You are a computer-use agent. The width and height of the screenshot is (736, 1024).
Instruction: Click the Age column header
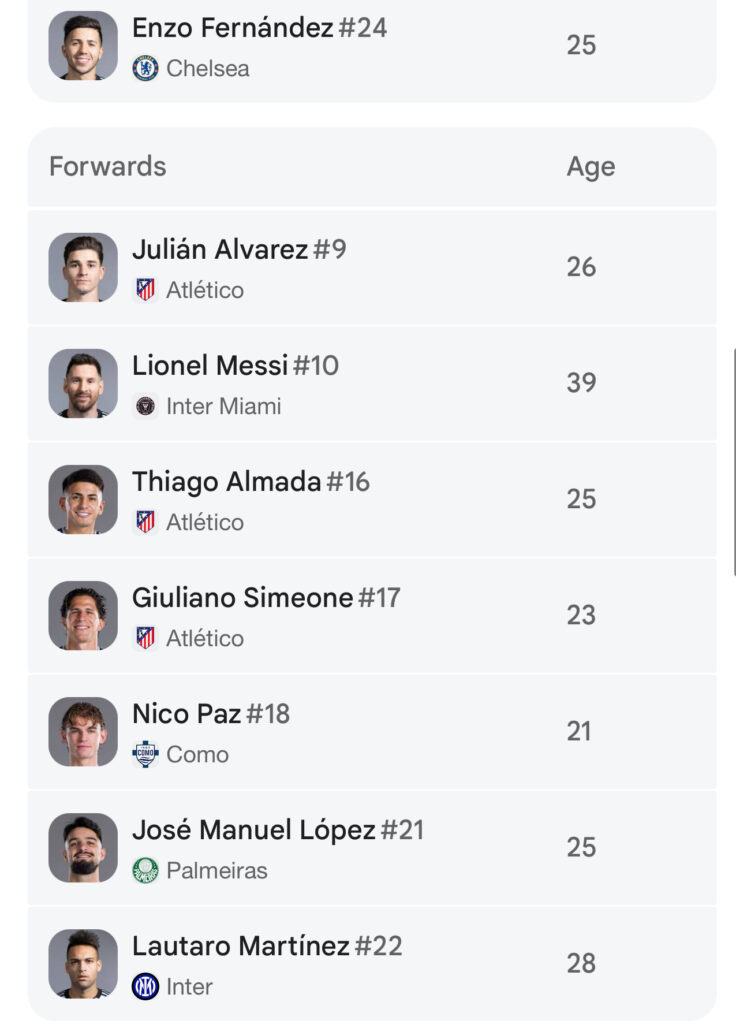pyautogui.click(x=590, y=167)
